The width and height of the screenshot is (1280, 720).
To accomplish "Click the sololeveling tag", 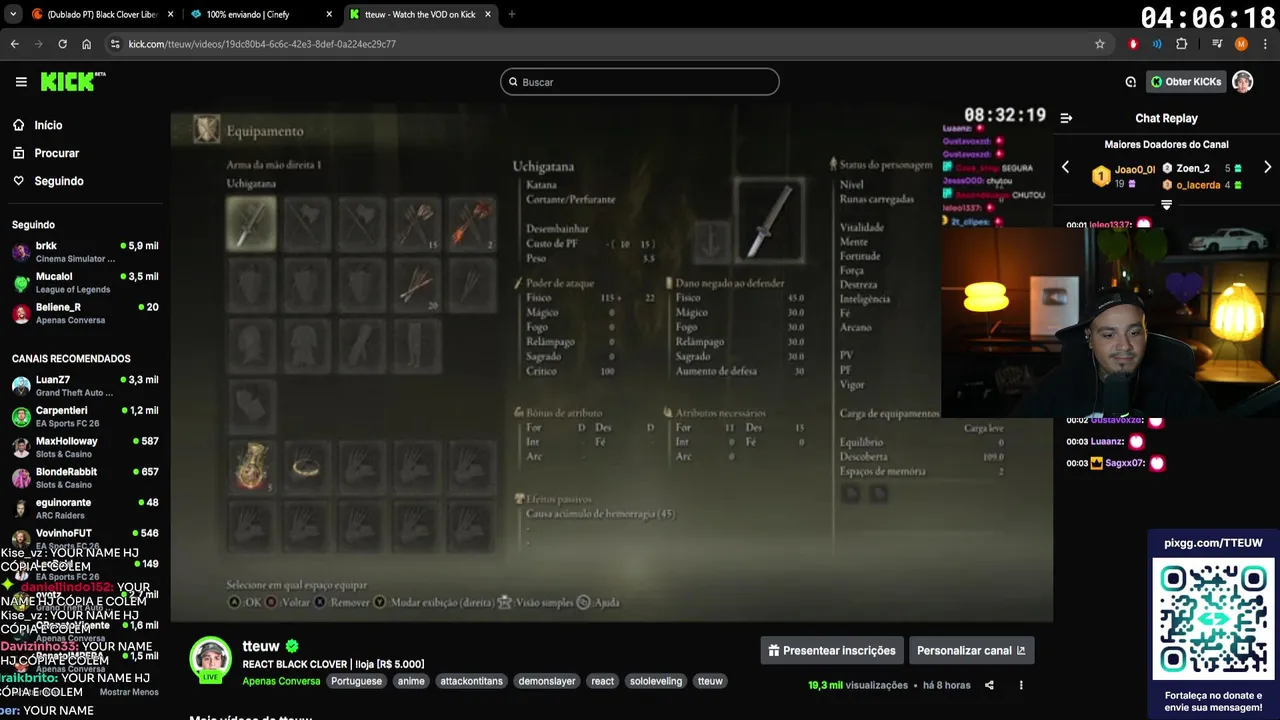I will click(x=656, y=681).
